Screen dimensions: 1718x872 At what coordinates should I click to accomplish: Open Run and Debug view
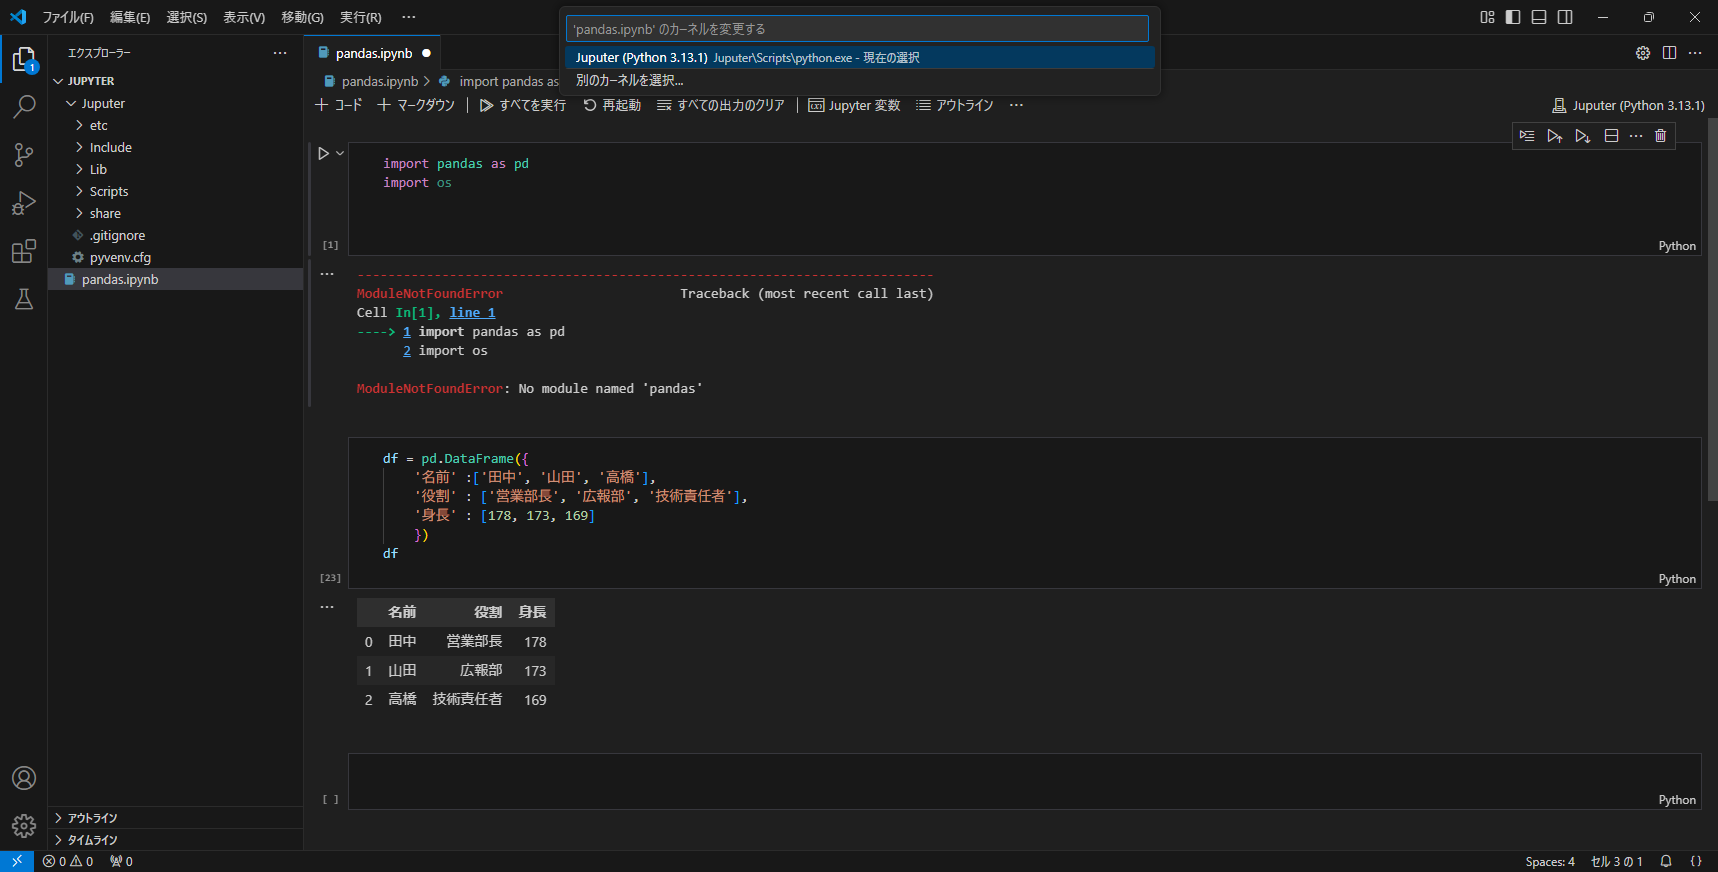24,203
